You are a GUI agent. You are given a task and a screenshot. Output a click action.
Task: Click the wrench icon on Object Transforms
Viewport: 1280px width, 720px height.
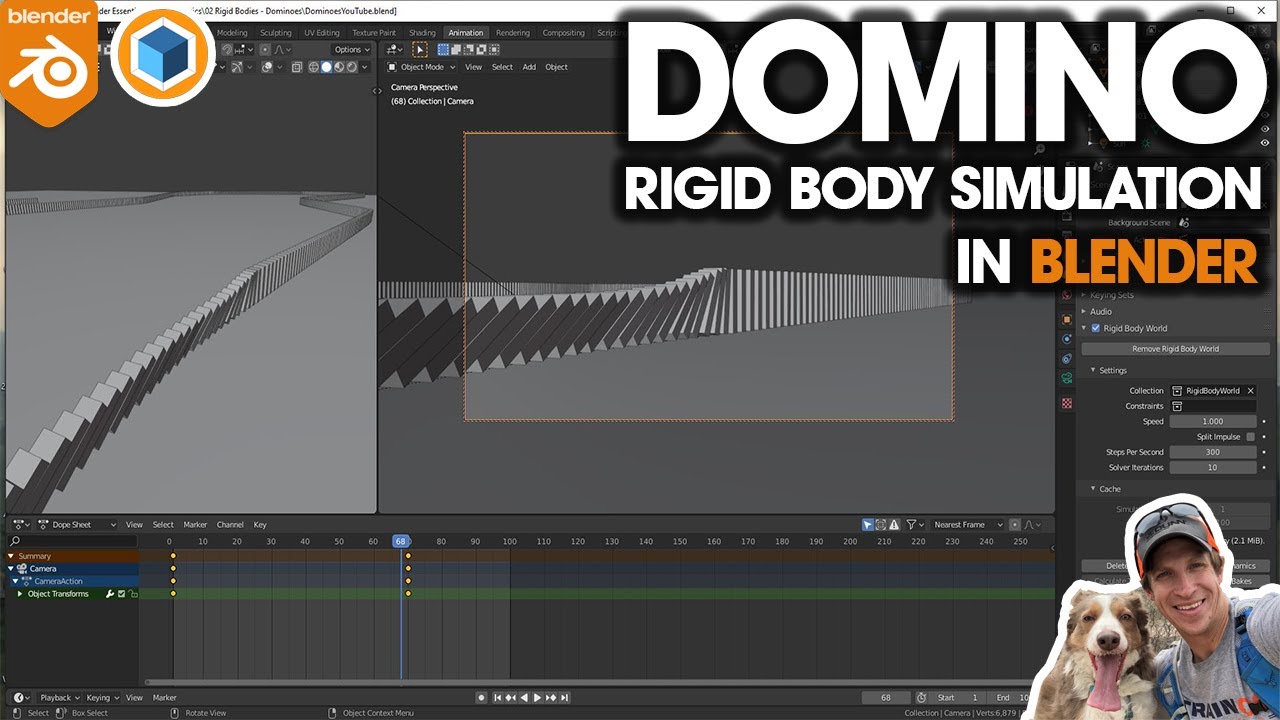pyautogui.click(x=110, y=594)
